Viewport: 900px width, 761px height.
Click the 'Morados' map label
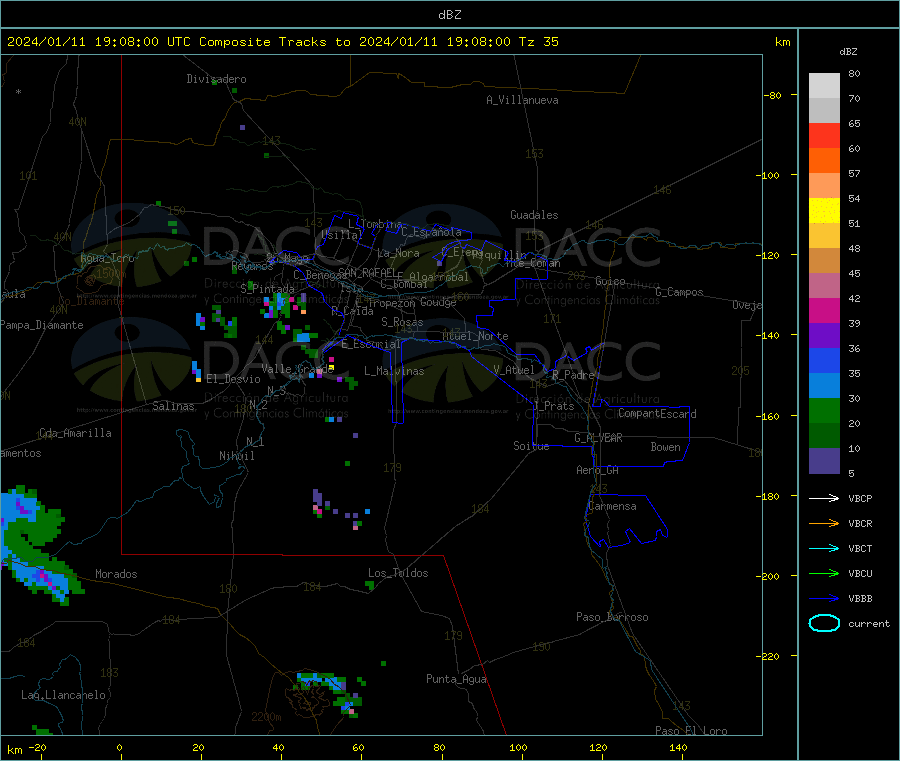[x=116, y=574]
